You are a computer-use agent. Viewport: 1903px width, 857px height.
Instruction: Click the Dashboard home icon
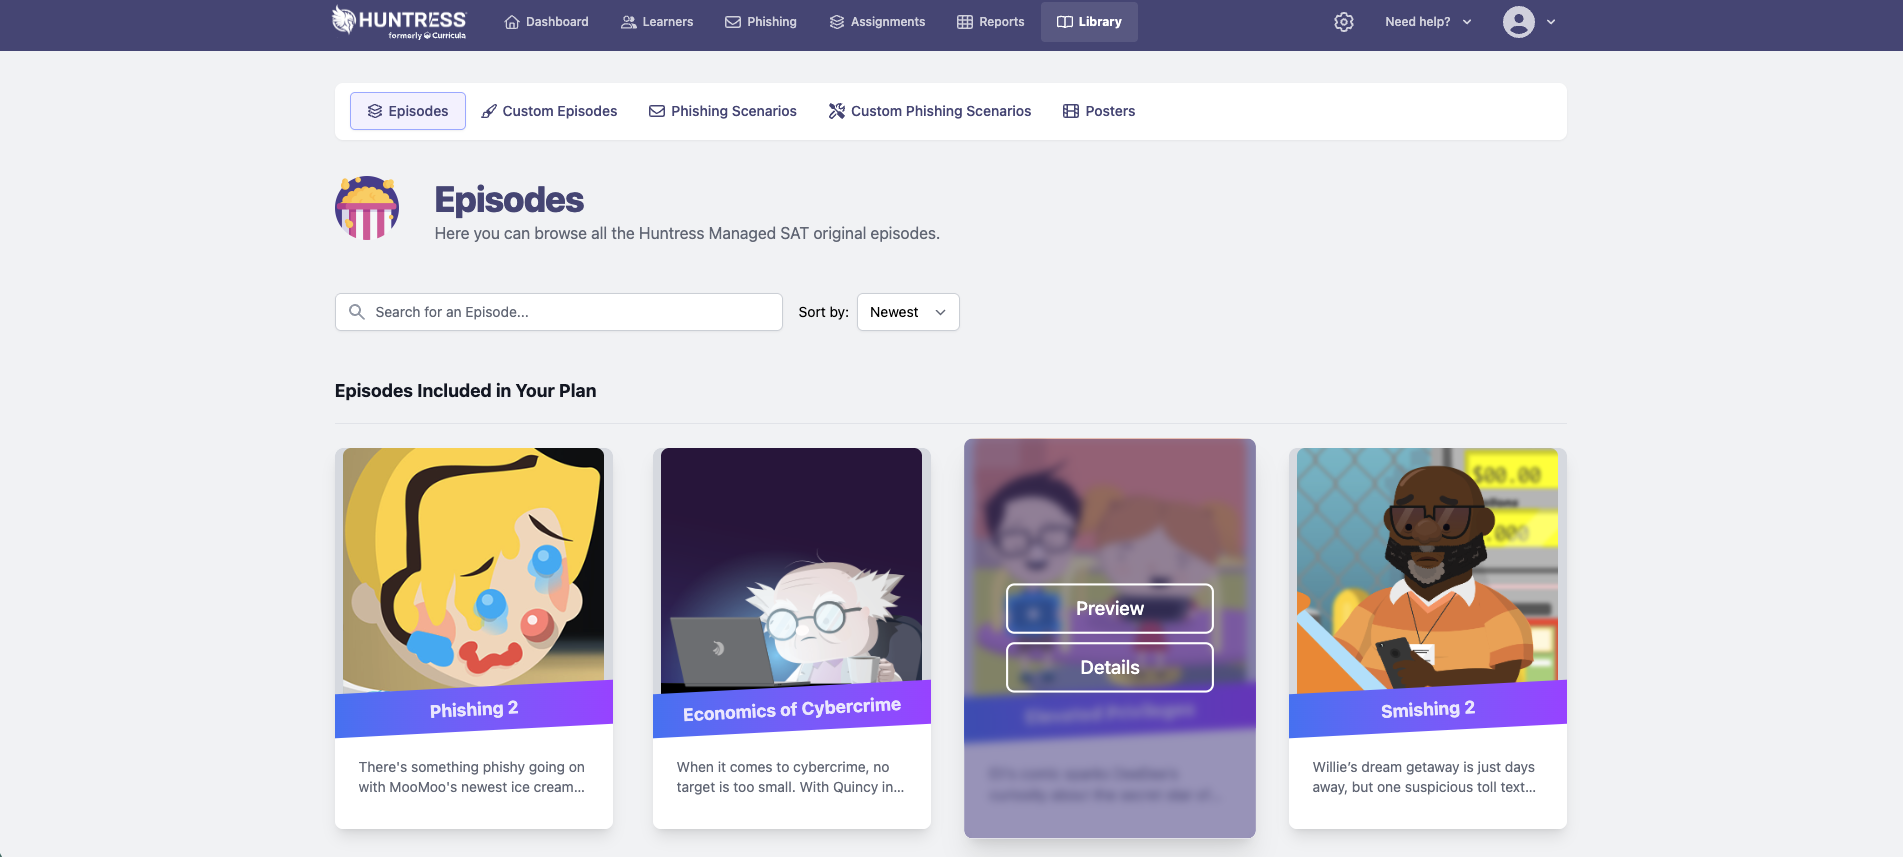(512, 22)
